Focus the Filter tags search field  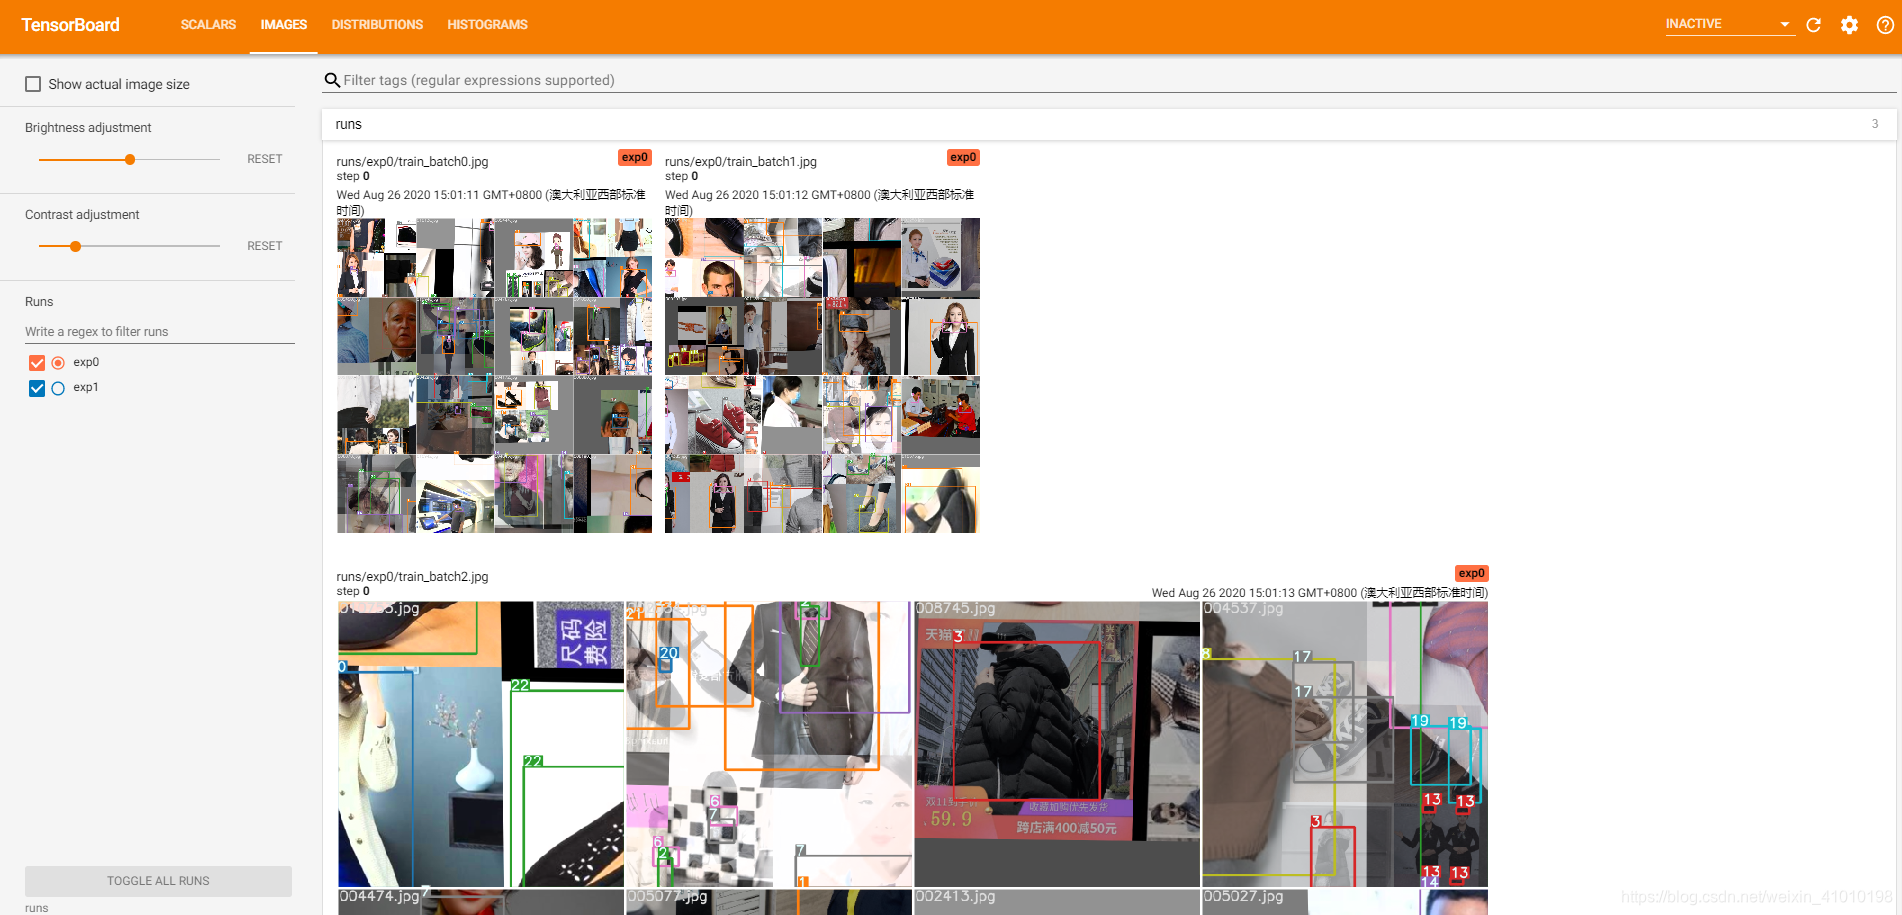pos(1110,80)
